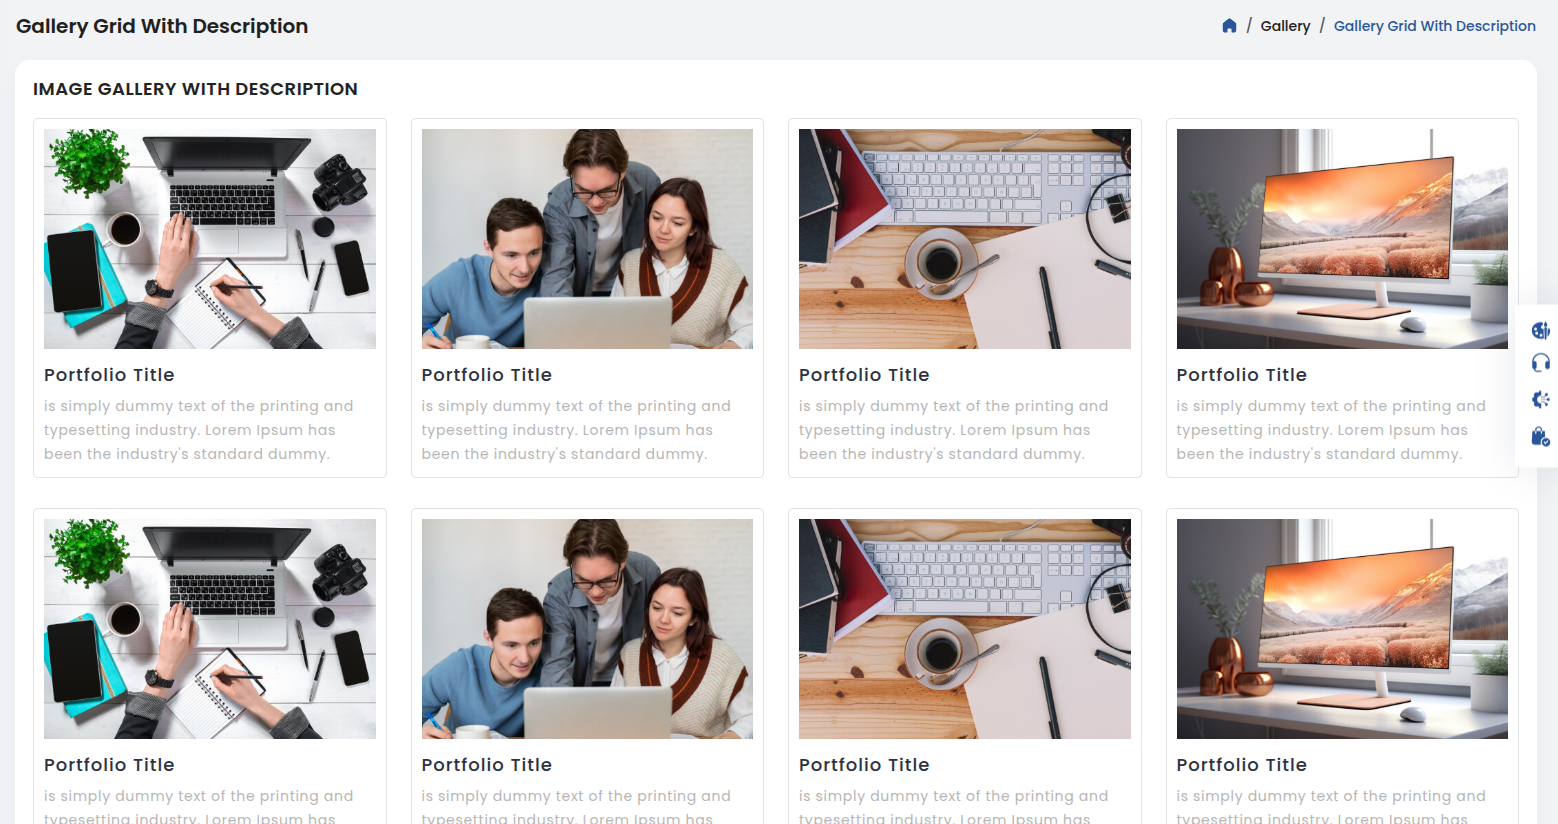Viewport: 1558px width, 824px height.
Task: Click Portfolio Title under bottom-row keyboard photo
Action: [x=864, y=765]
